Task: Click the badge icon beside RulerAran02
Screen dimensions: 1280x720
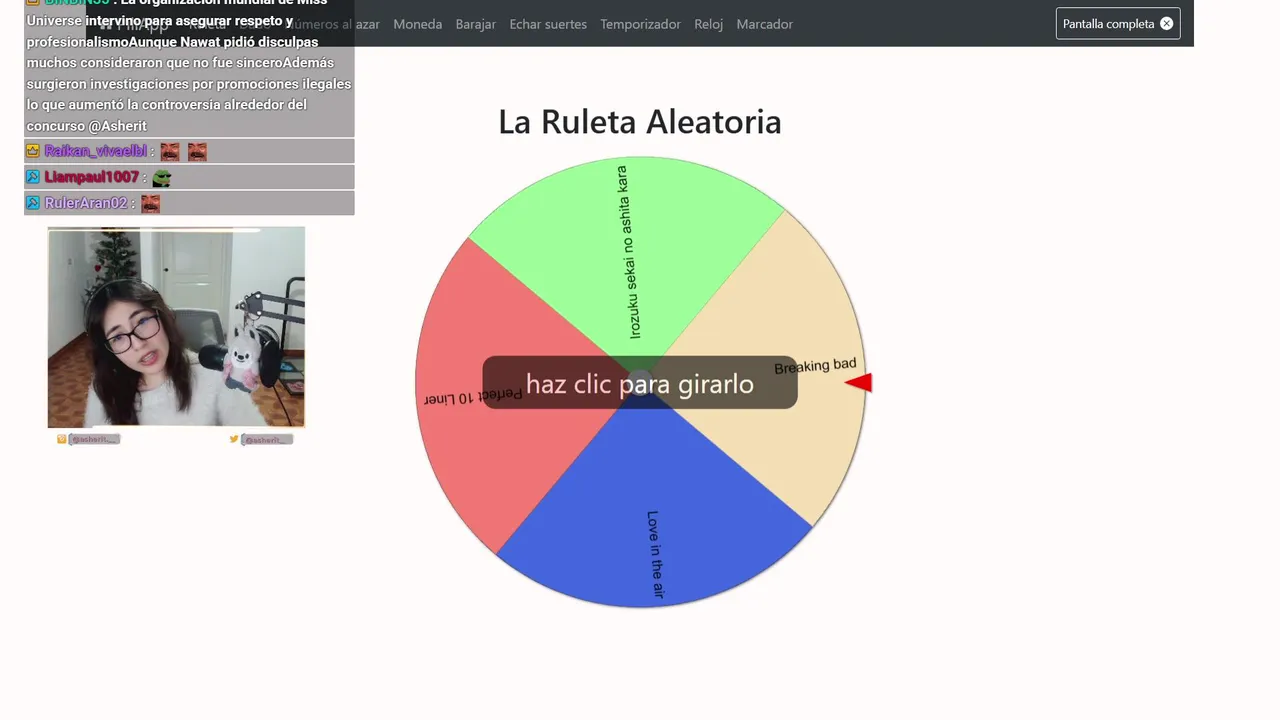Action: (33, 203)
